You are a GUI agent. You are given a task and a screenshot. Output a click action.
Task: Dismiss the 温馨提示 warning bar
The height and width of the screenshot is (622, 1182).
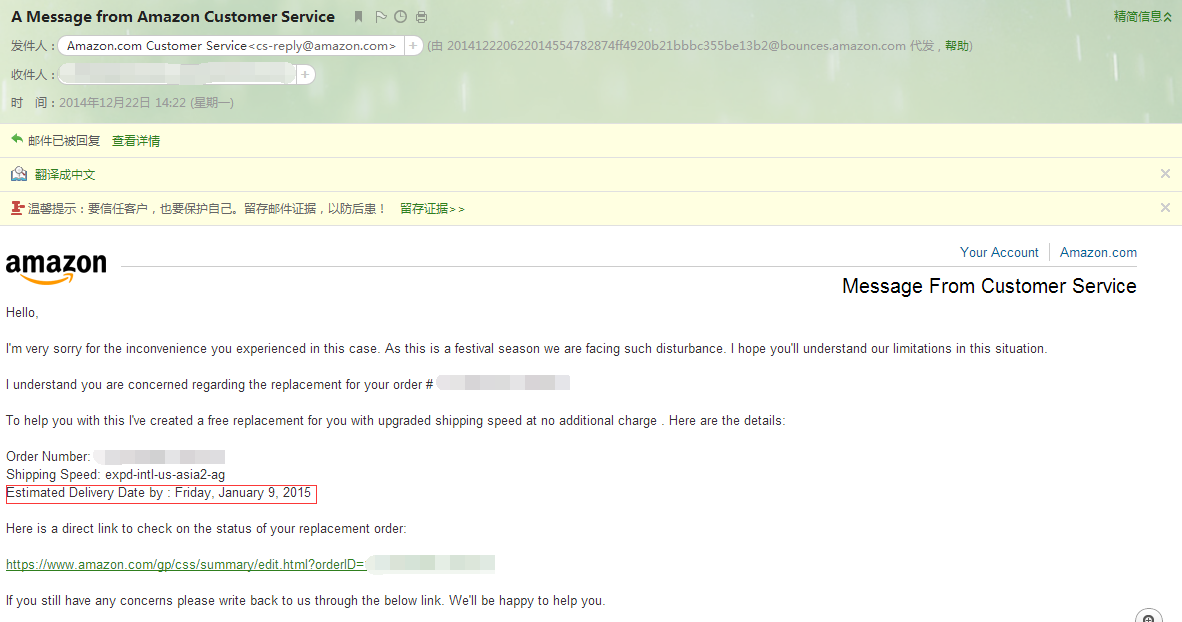1165,208
